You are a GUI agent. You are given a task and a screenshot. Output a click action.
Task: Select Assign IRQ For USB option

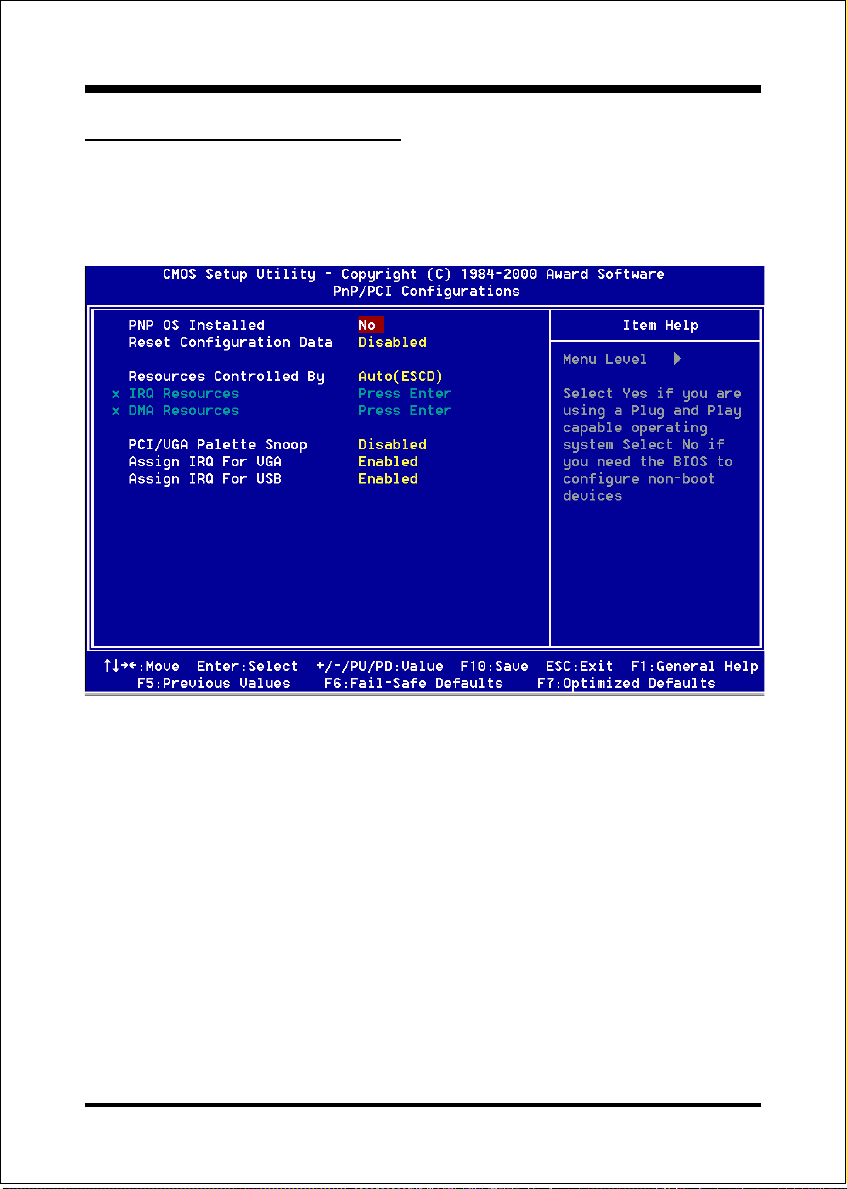tap(205, 479)
